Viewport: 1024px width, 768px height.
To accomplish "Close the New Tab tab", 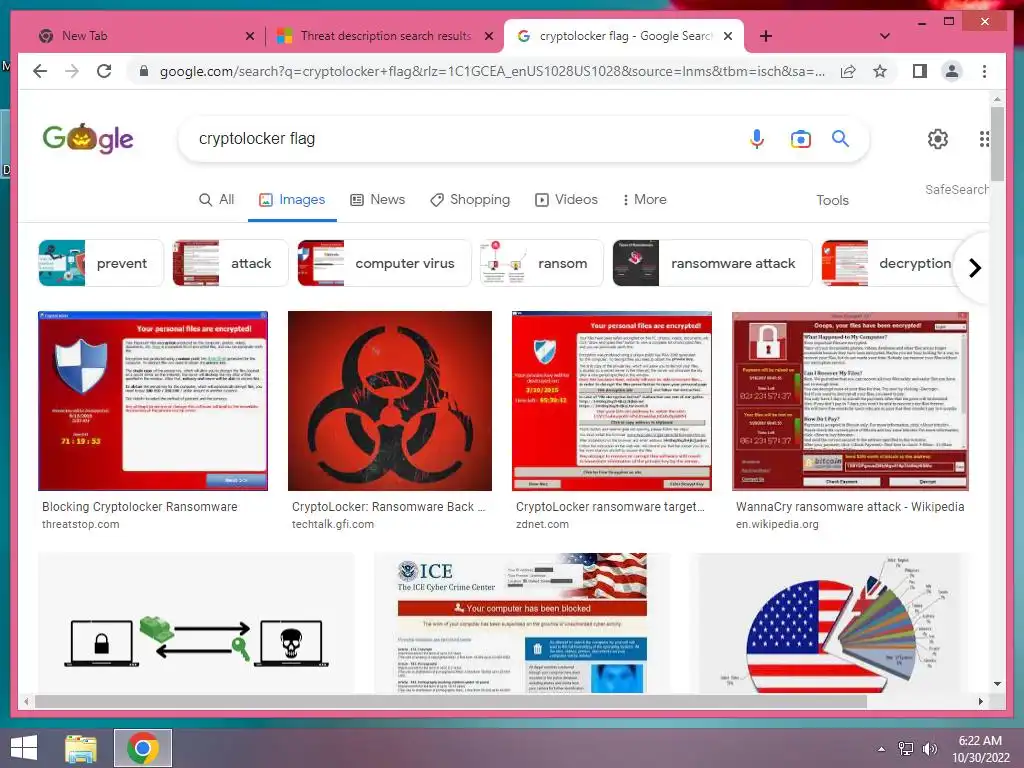I will tap(249, 36).
